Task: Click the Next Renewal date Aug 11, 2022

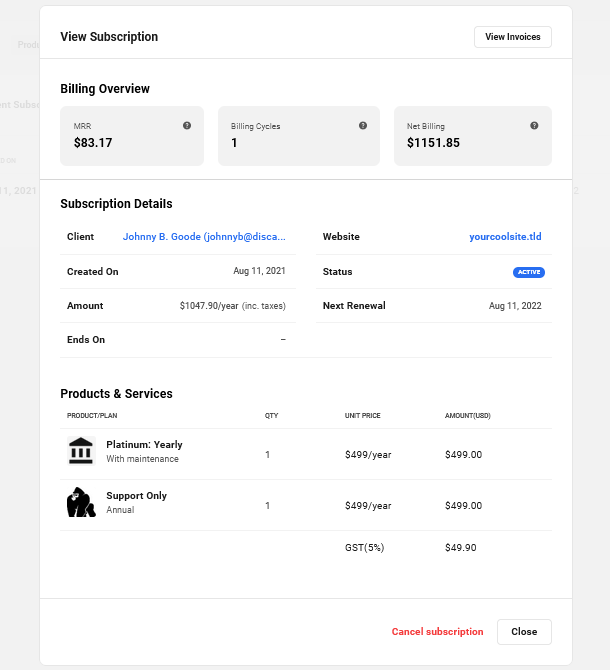Action: [515, 306]
